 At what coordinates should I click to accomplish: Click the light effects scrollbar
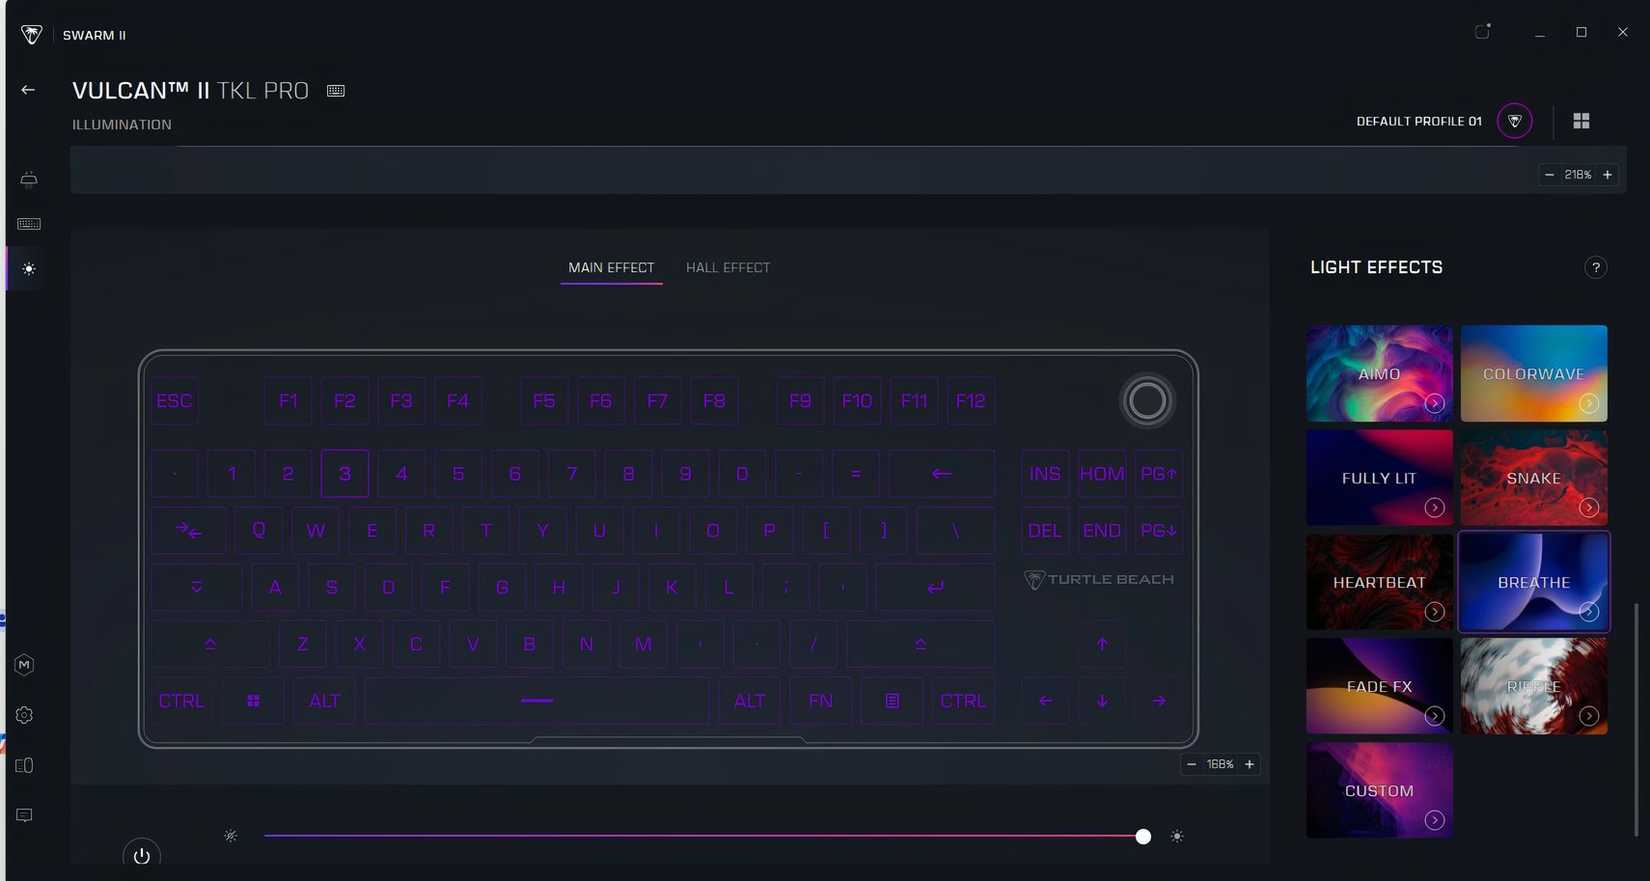coord(1636,718)
